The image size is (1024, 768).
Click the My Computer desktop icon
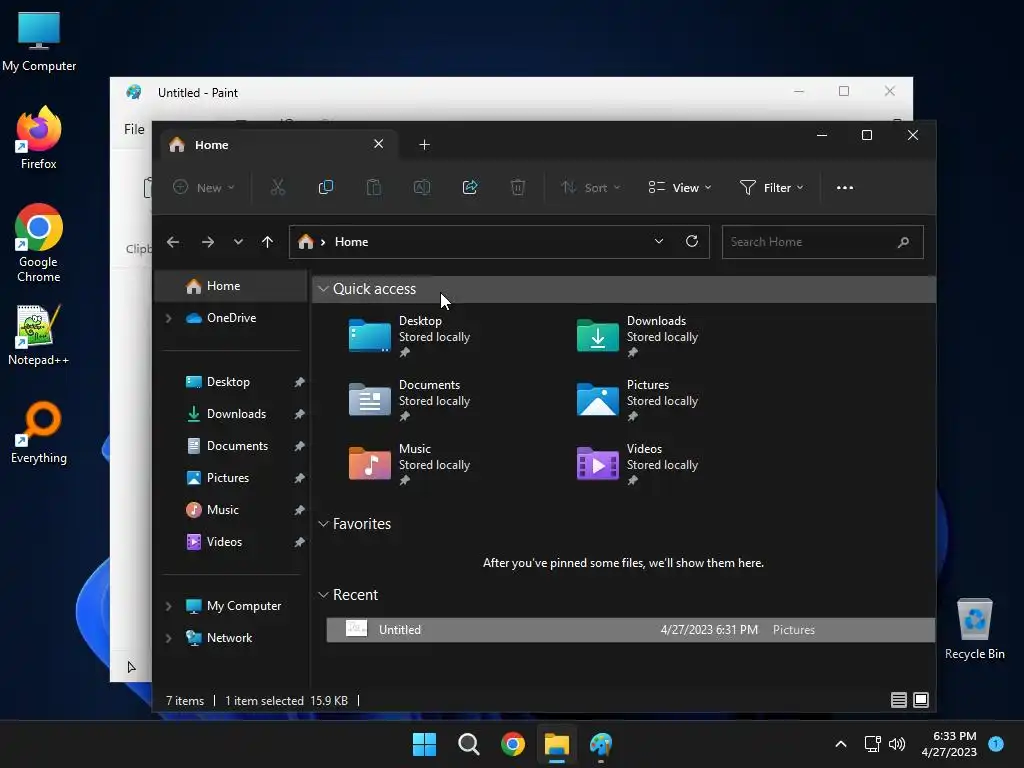click(39, 41)
